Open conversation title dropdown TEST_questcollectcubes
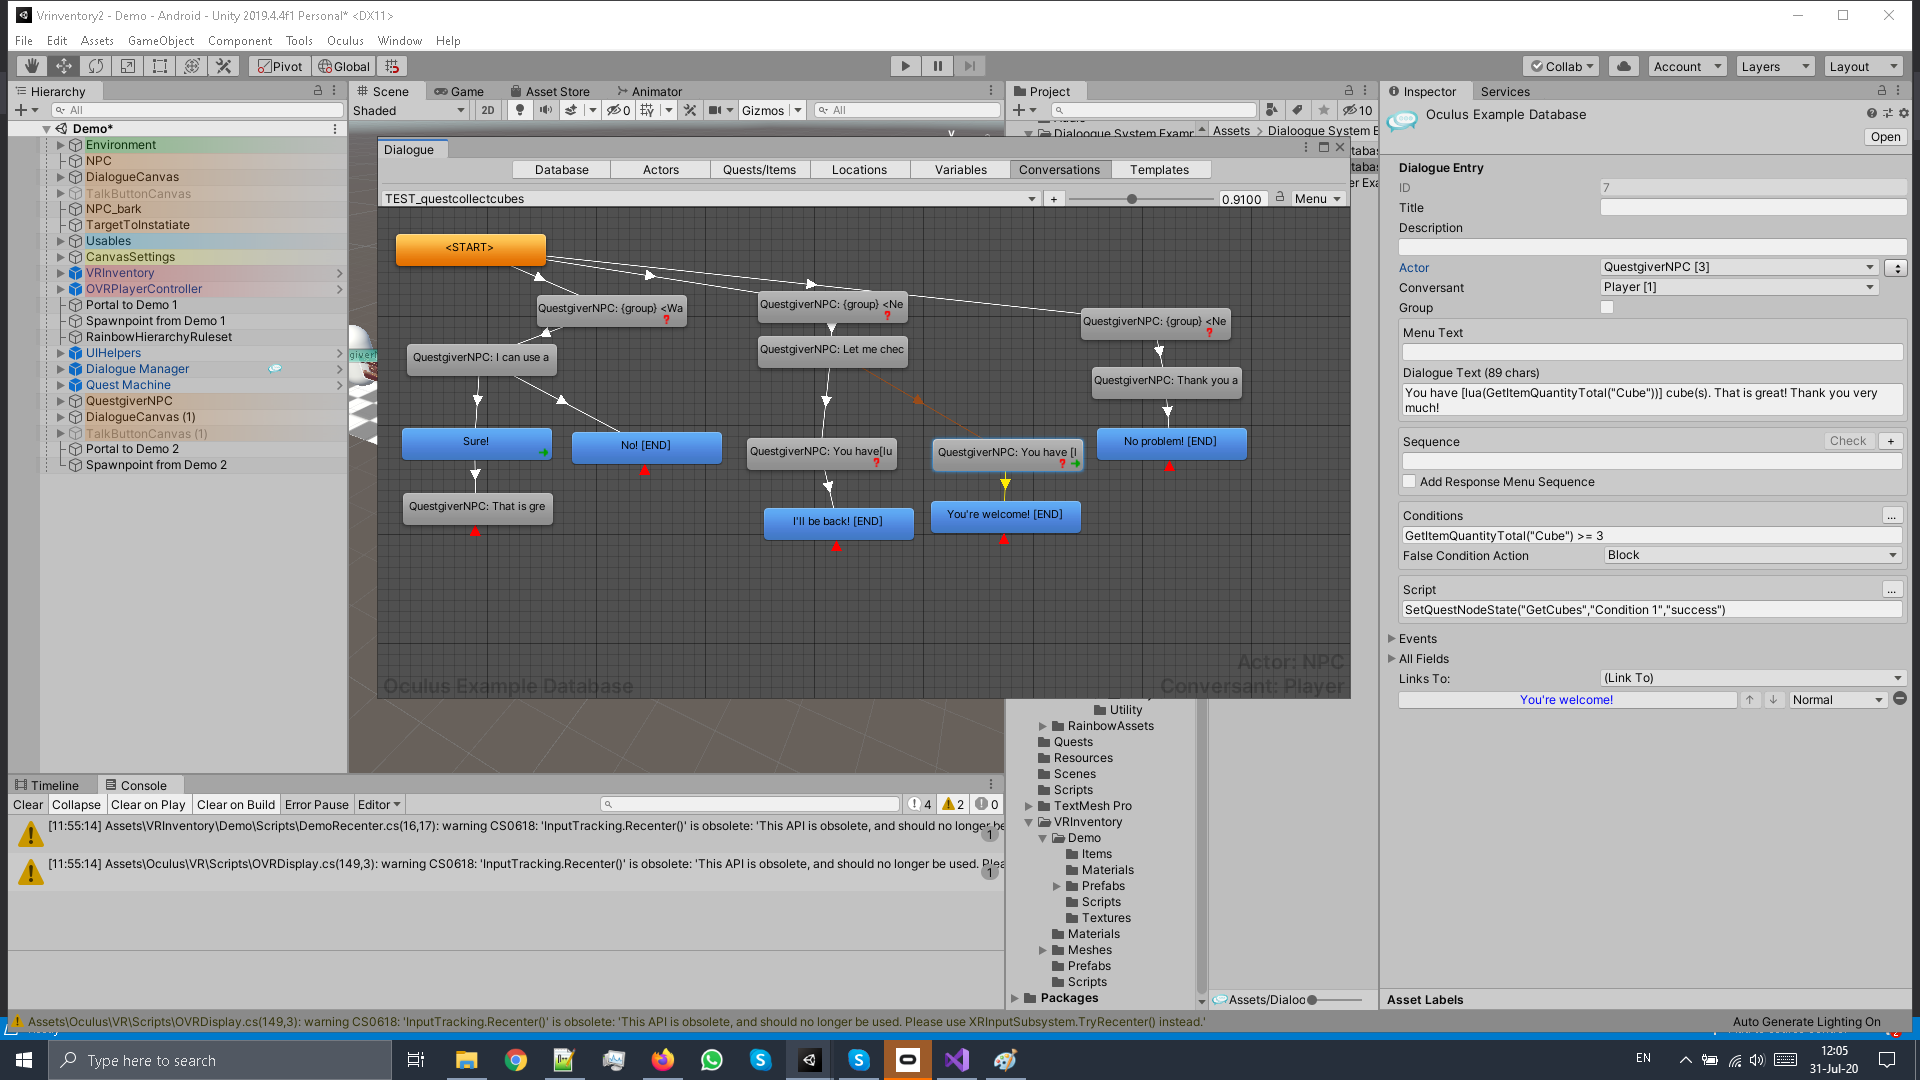 coord(710,199)
